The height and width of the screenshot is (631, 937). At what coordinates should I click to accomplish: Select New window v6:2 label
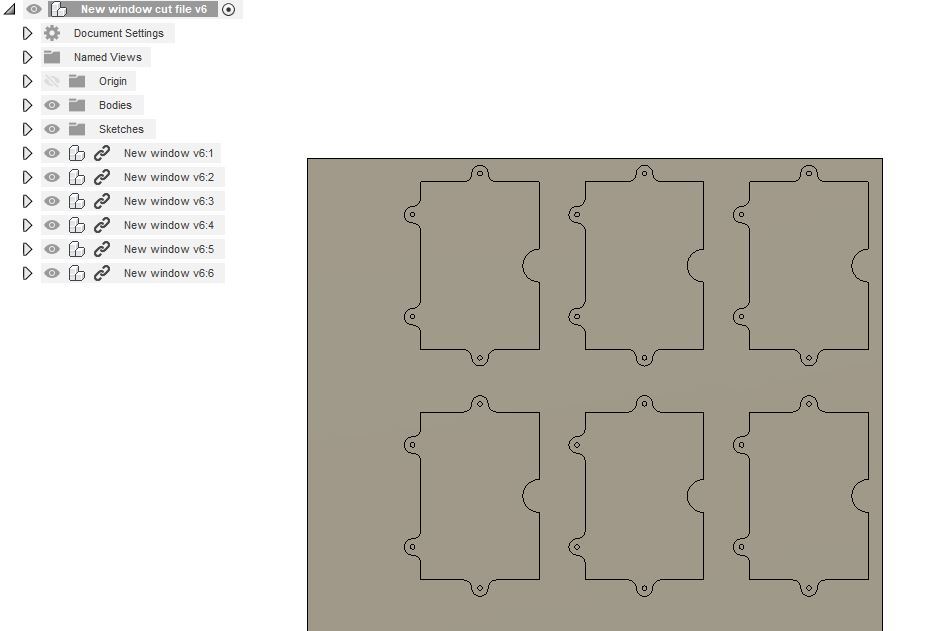point(169,177)
